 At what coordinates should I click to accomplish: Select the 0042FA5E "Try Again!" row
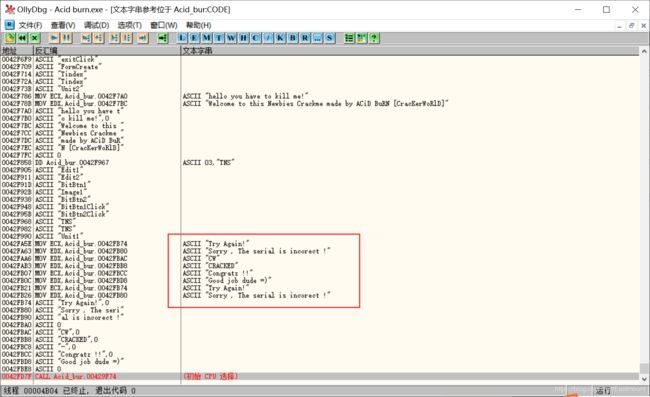click(x=320, y=244)
